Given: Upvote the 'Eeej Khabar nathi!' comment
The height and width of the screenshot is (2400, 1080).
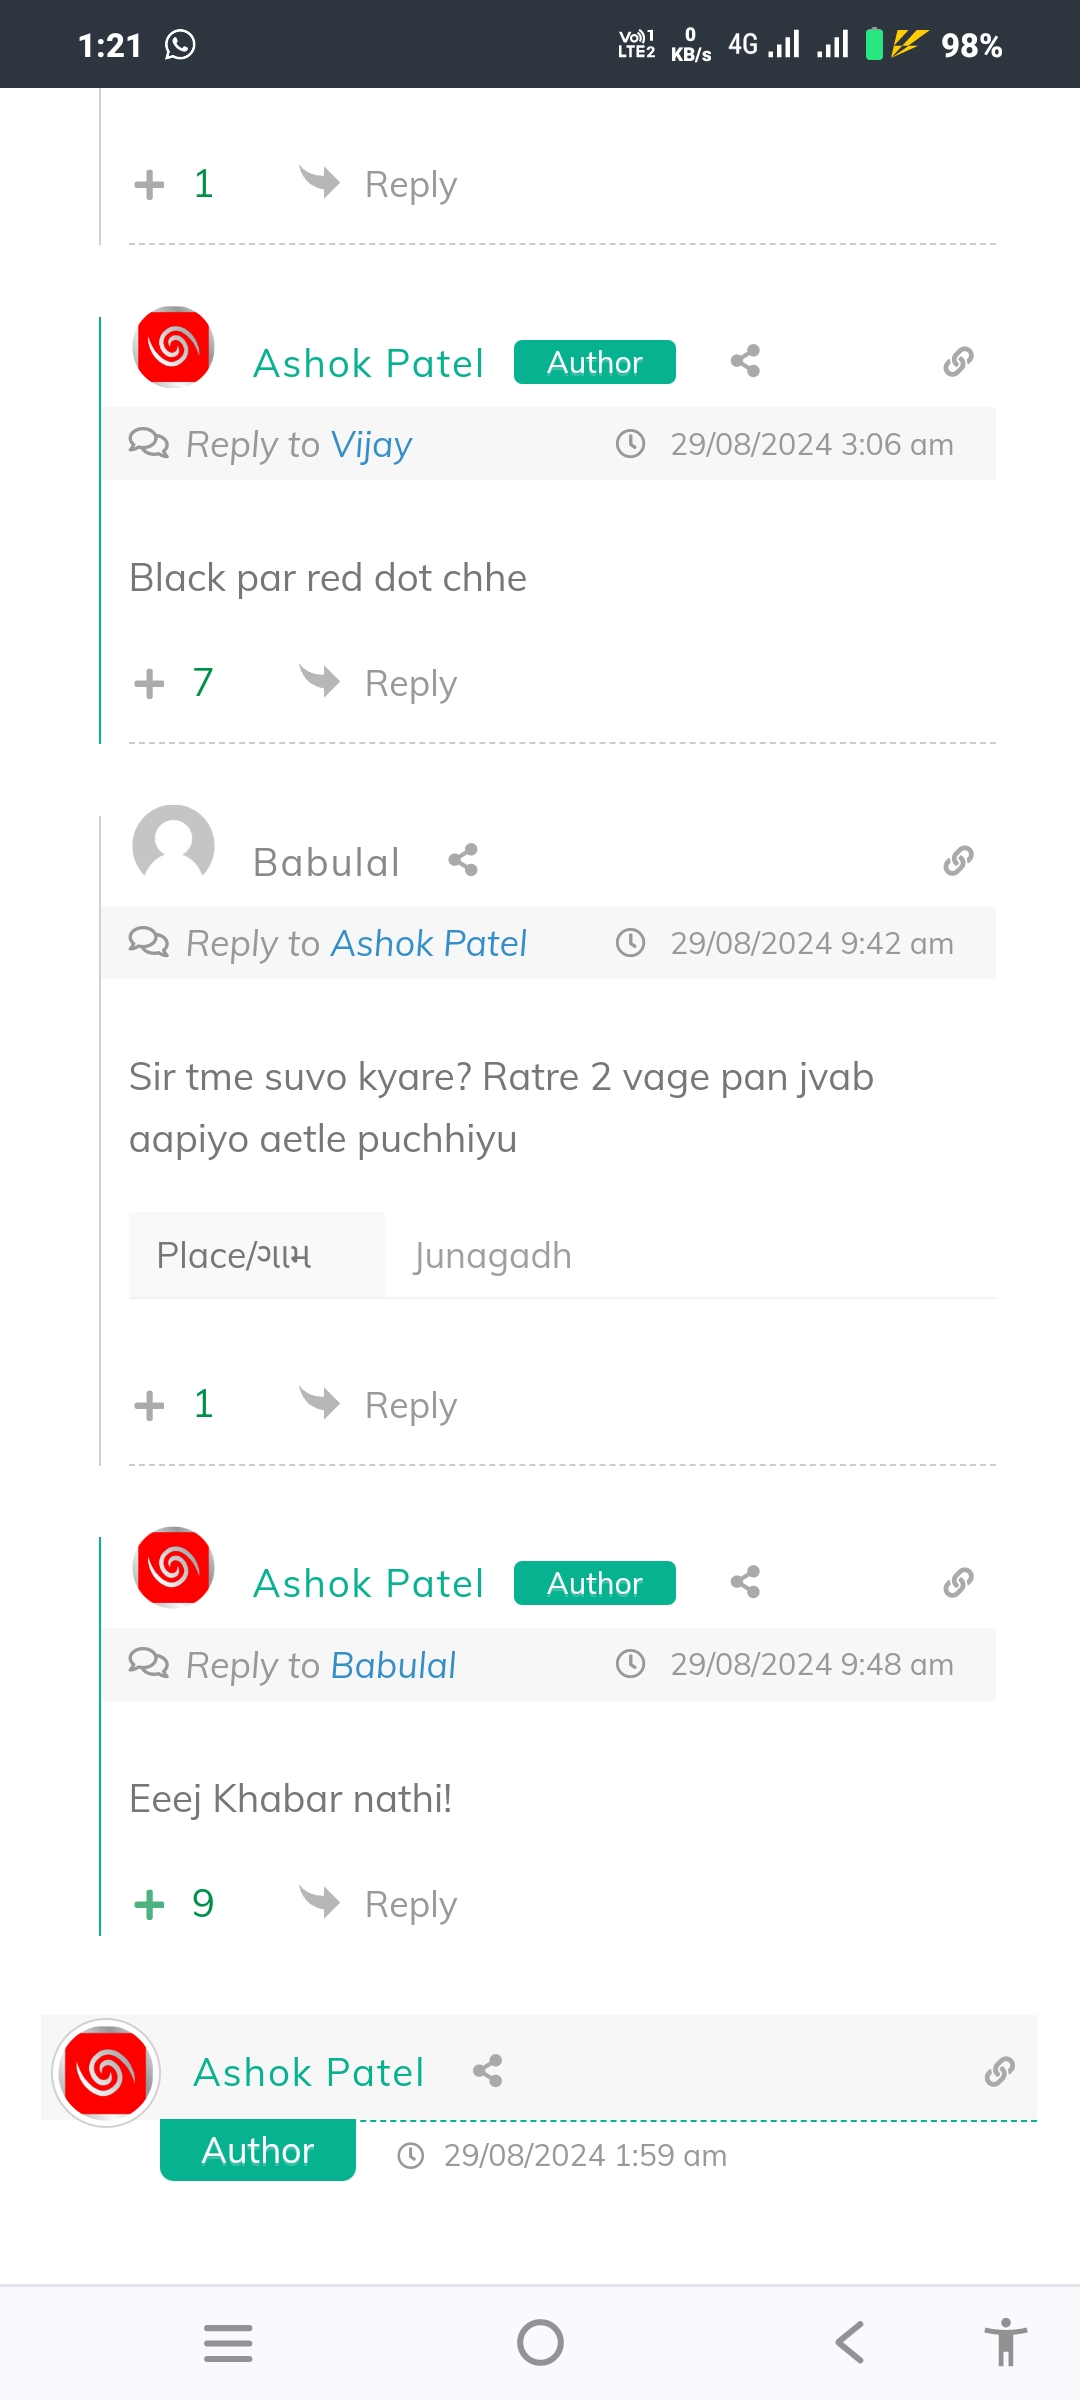Looking at the screenshot, I should coord(149,1904).
